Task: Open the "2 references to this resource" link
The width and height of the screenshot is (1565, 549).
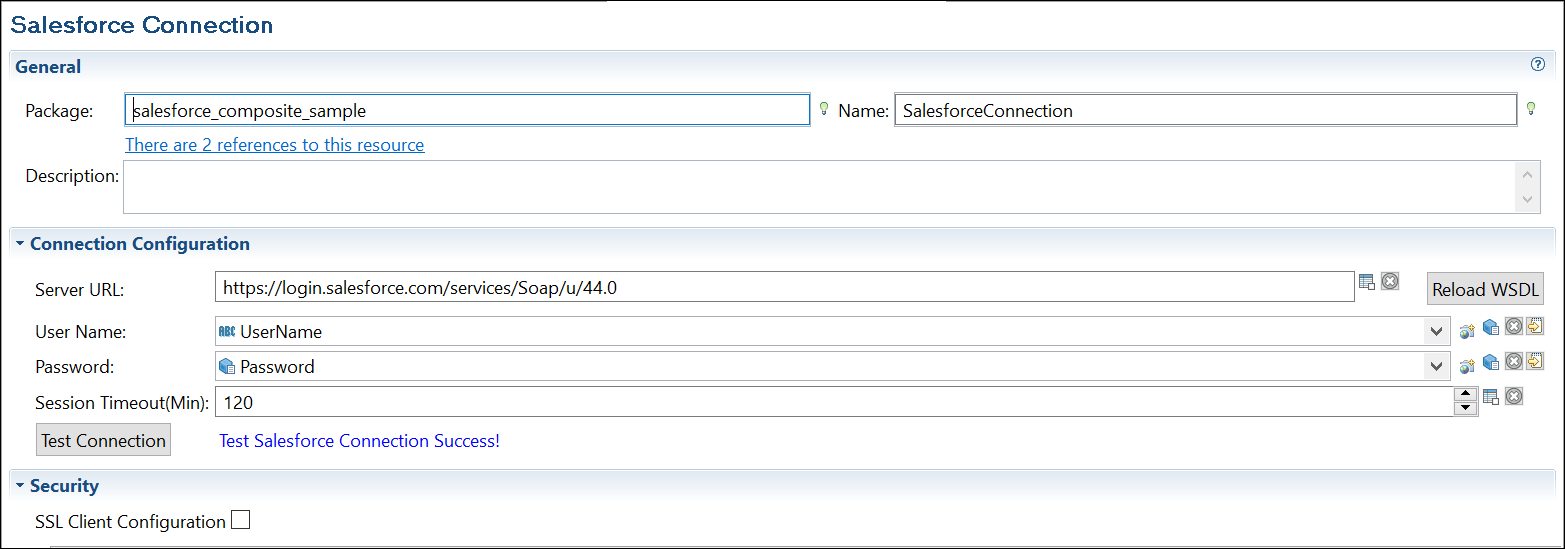Action: [274, 145]
